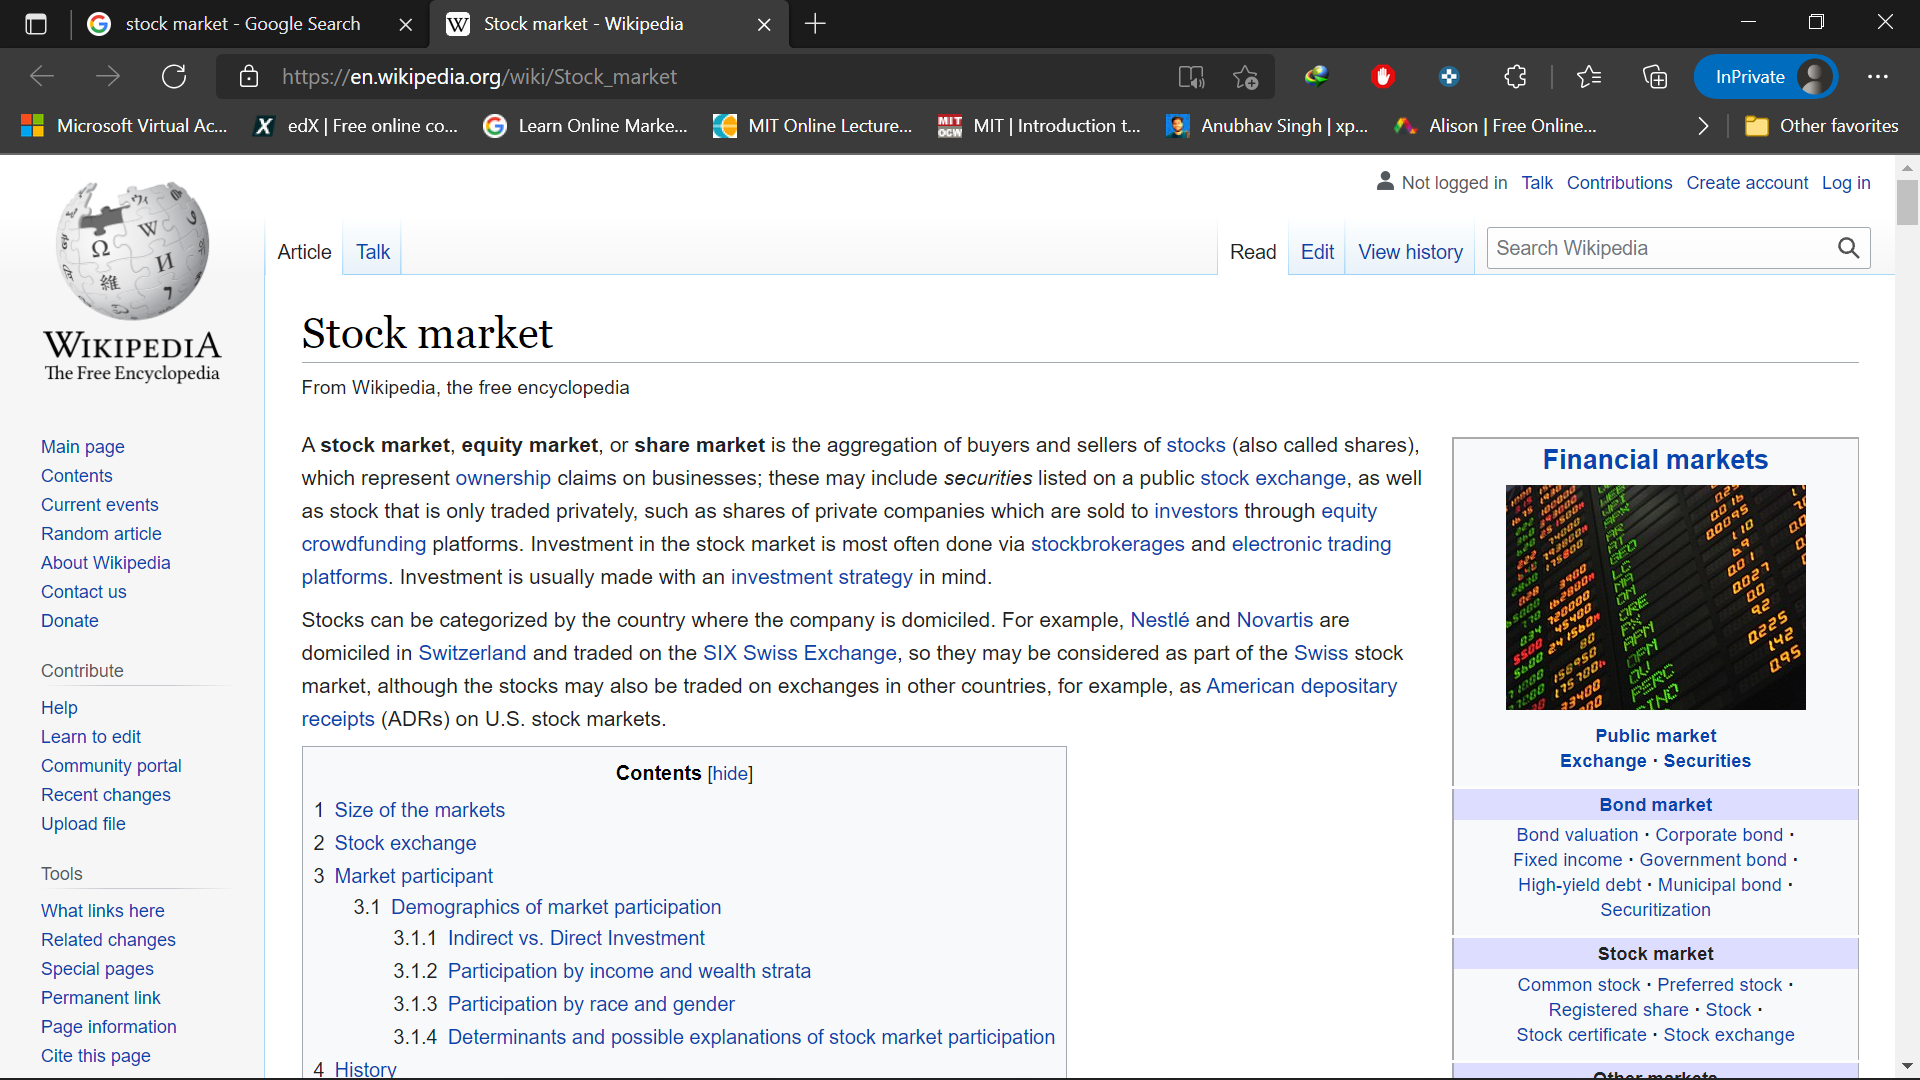Open the article Talk page
The image size is (1920, 1080).
click(x=372, y=252)
